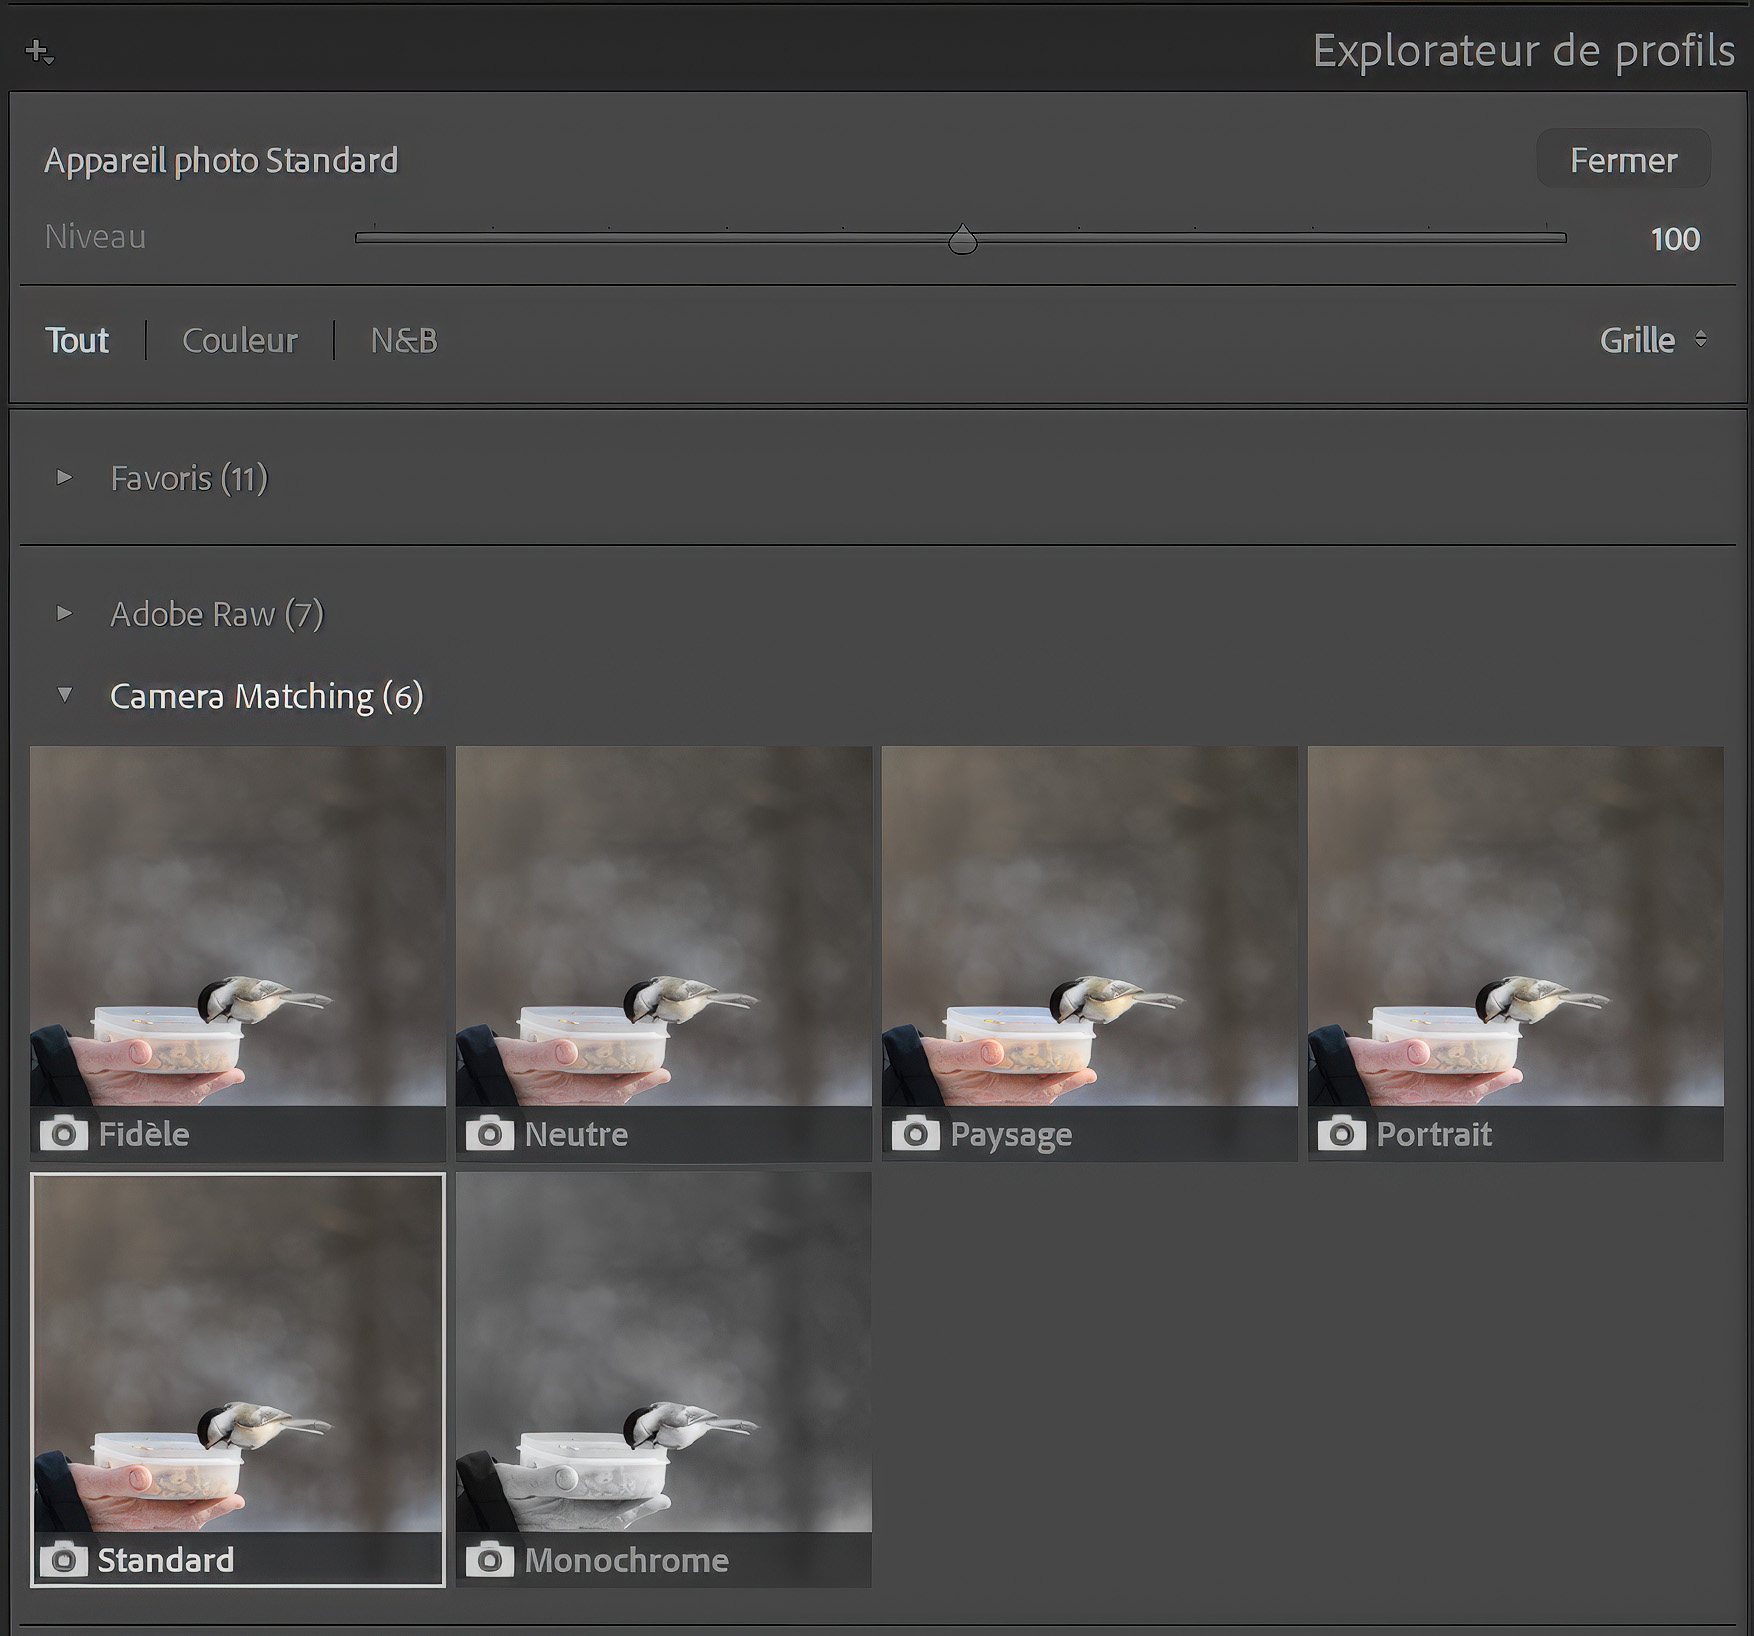This screenshot has height=1636, width=1754.
Task: Select the Couleur filter tab
Action: pos(239,340)
